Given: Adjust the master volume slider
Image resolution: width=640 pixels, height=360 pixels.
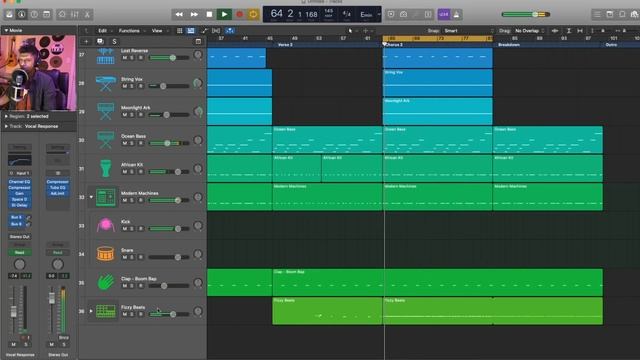Looking at the screenshot, I should click(526, 14).
